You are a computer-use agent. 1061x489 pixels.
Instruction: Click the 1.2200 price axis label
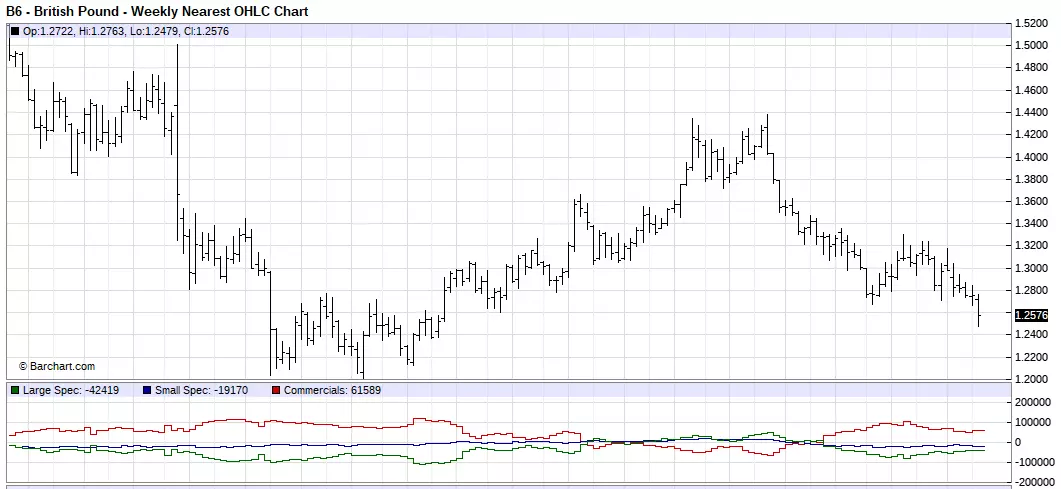(1031, 357)
